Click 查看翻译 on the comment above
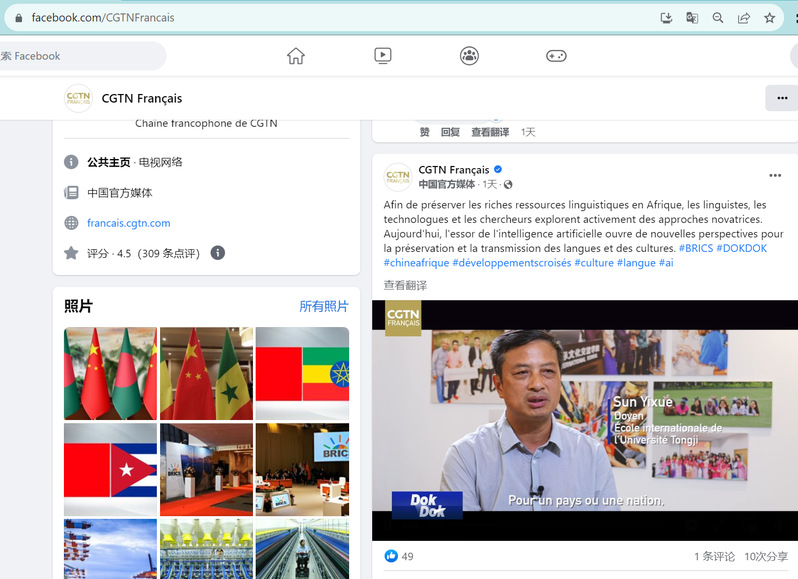This screenshot has height=579, width=798. coord(490,132)
